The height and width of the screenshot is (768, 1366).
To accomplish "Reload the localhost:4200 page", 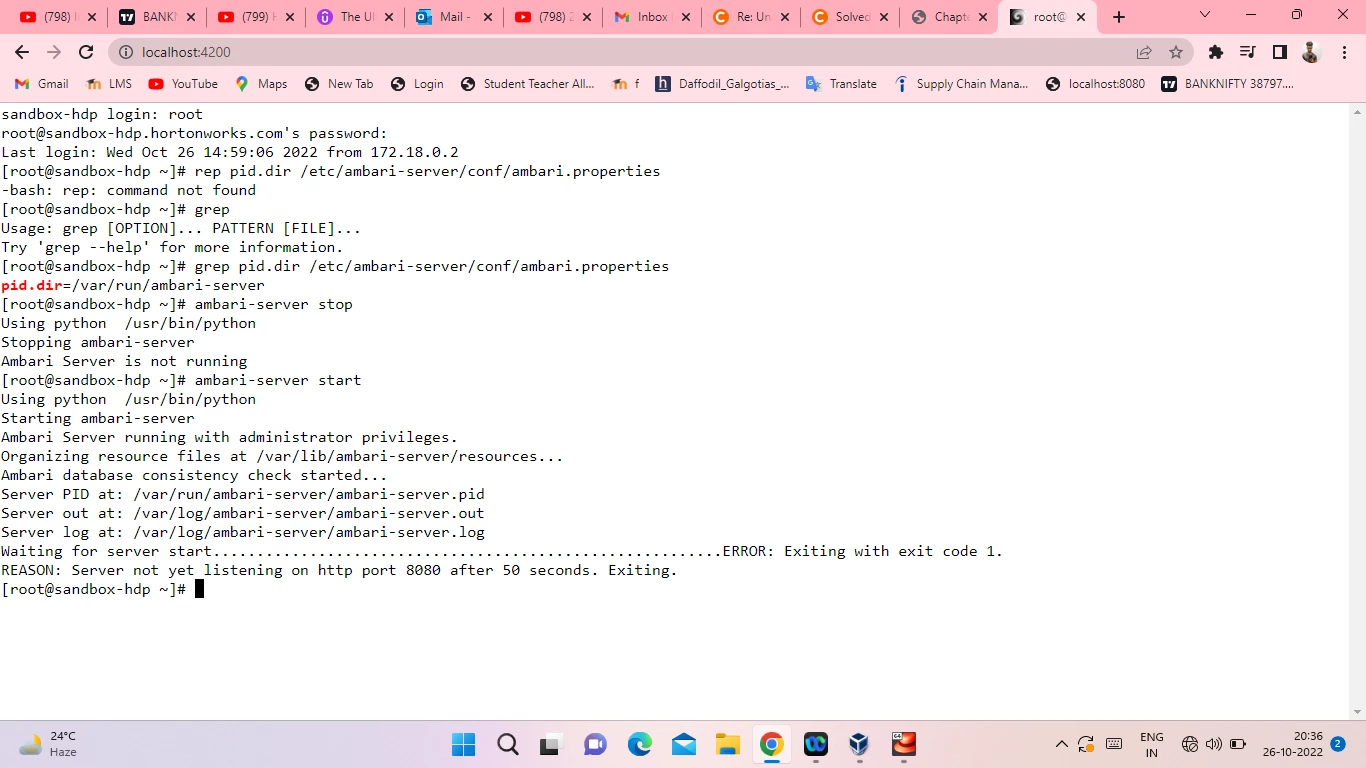I will click(x=86, y=52).
